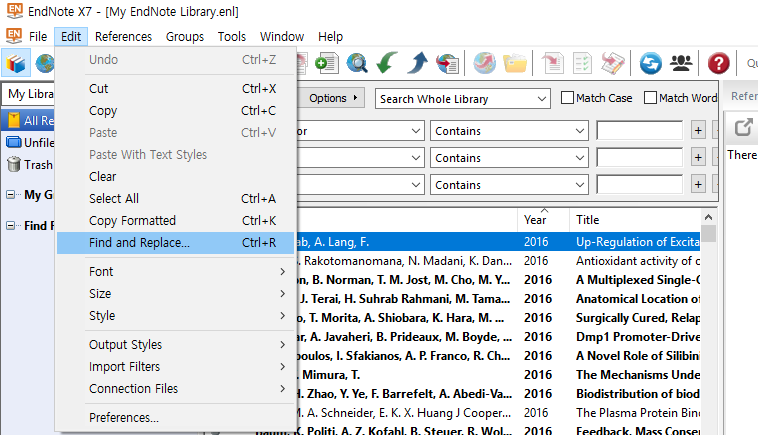Image resolution: width=758 pixels, height=435 pixels.
Task: Open the Import Filters submenu
Action: point(175,366)
